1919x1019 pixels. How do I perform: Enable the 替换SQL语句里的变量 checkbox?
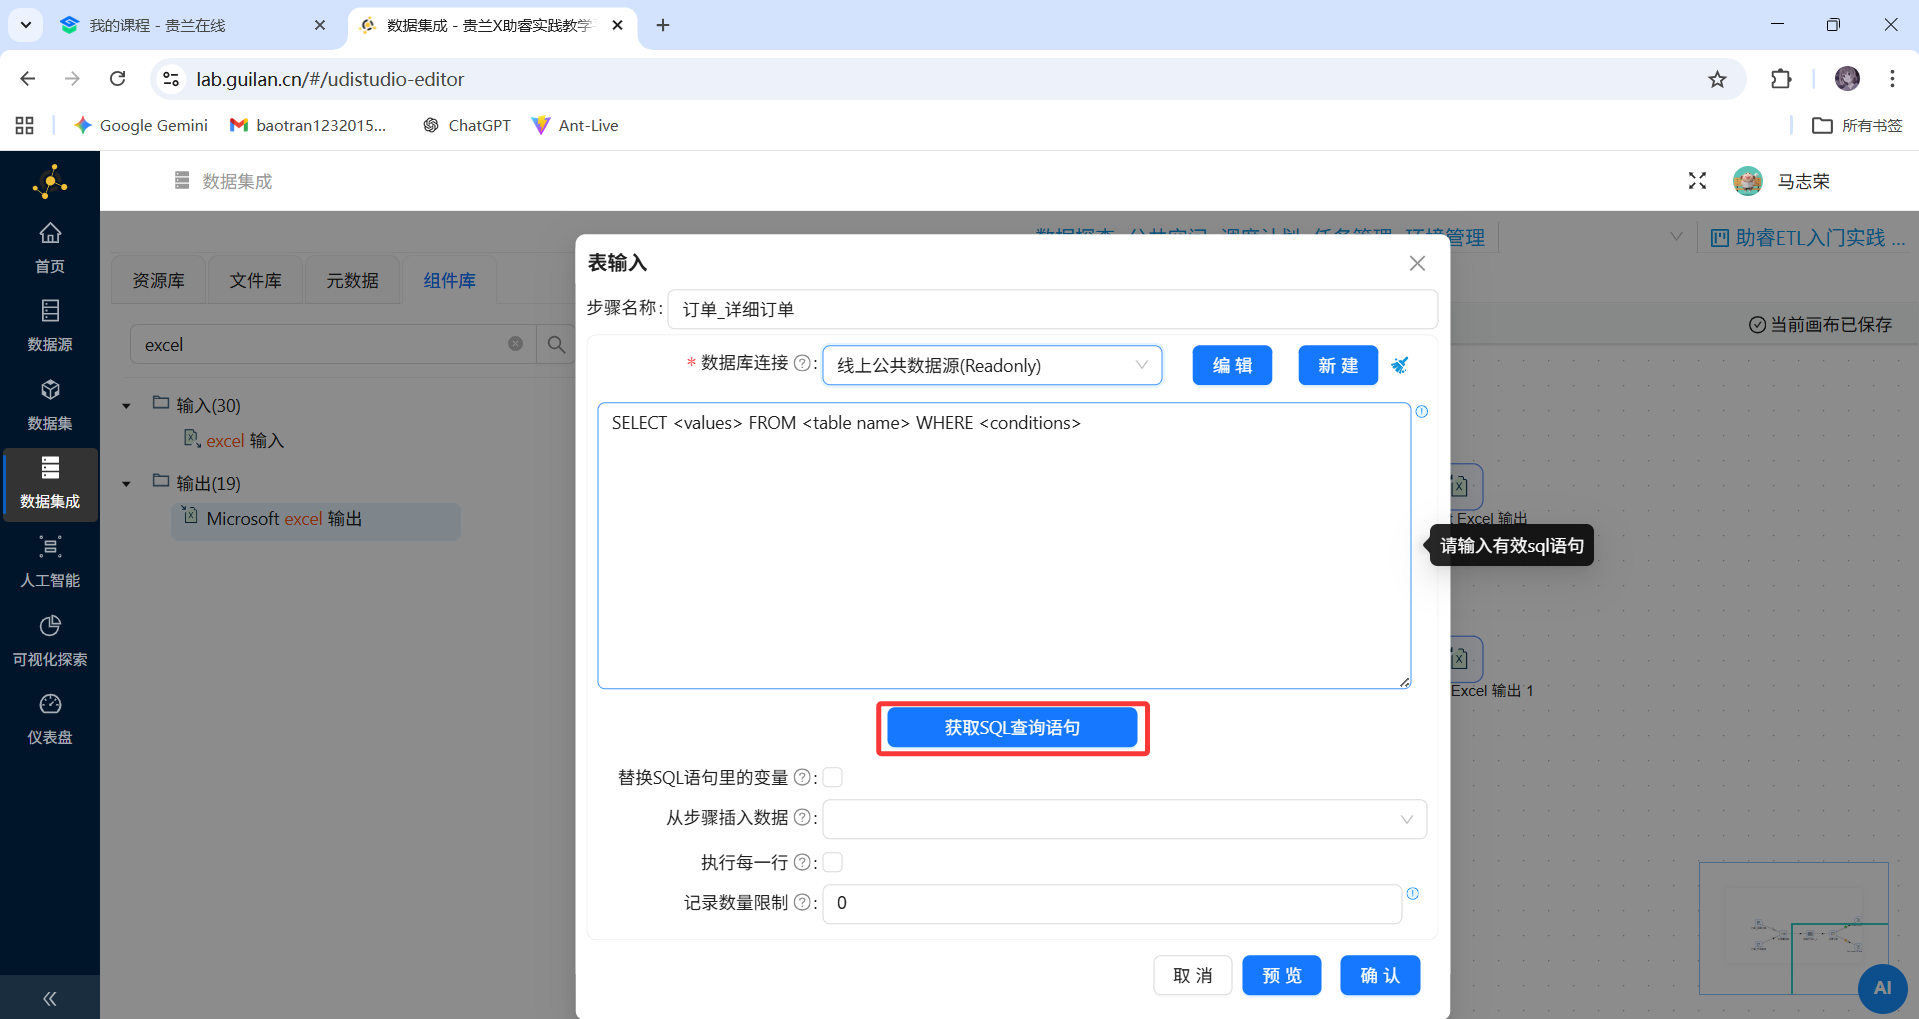[832, 777]
